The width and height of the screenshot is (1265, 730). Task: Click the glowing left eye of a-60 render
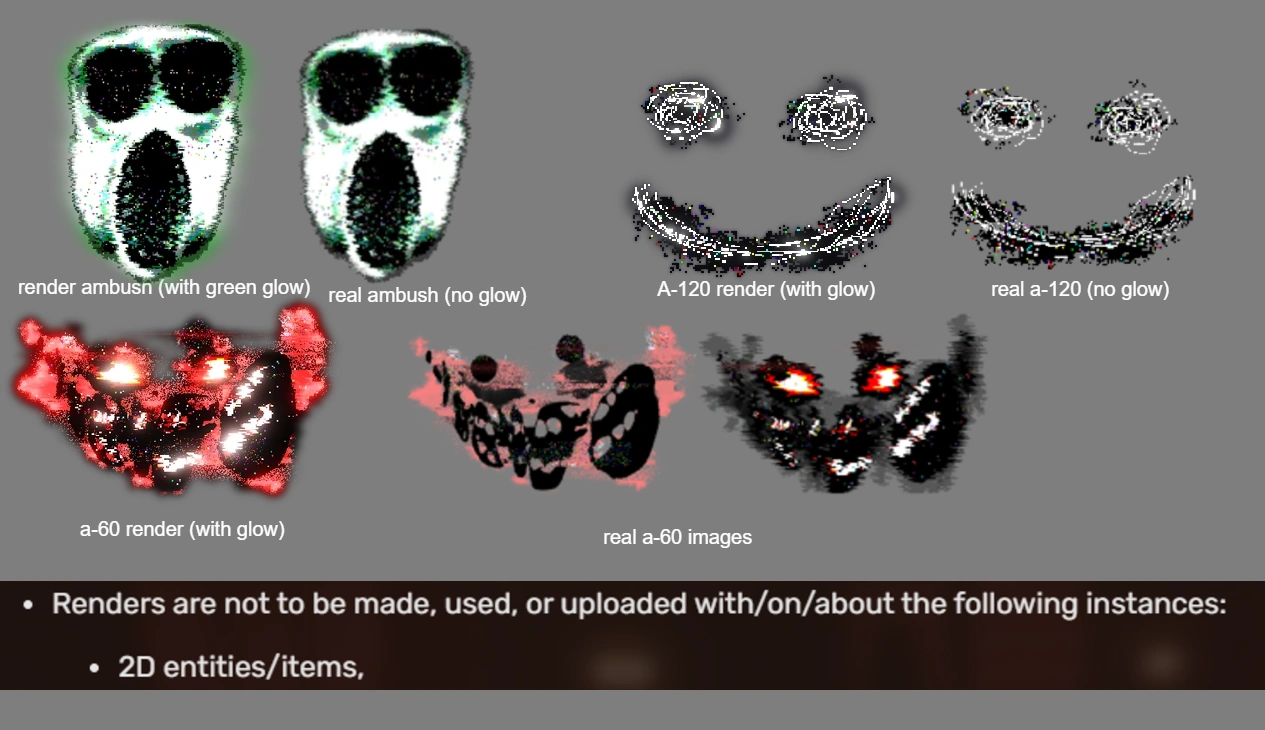pyautogui.click(x=118, y=371)
